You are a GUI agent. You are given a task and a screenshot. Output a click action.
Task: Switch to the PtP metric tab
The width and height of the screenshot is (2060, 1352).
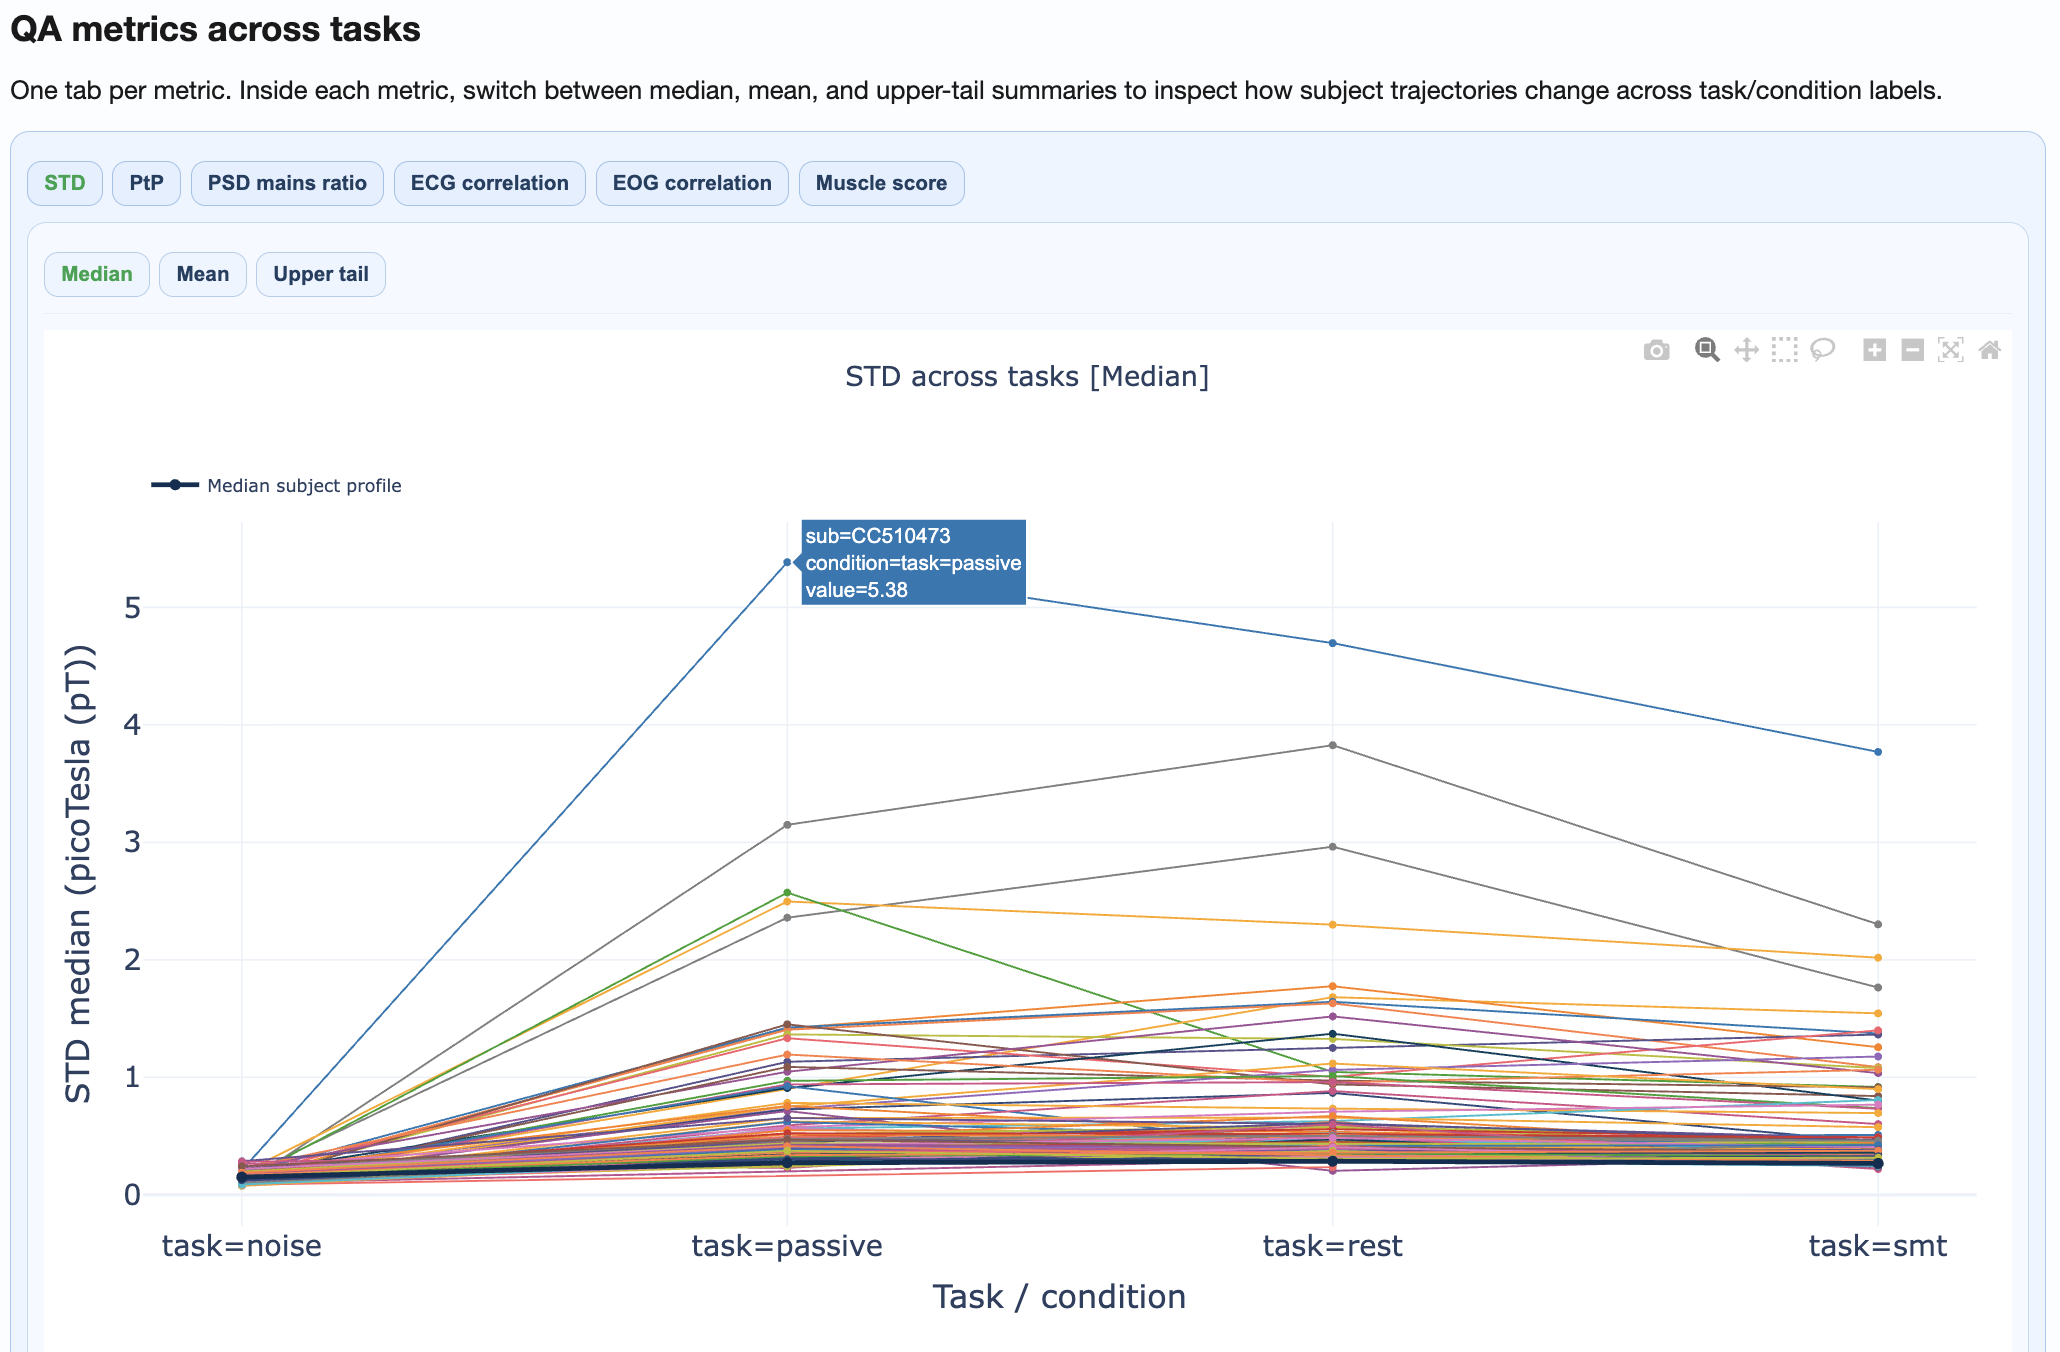[146, 183]
